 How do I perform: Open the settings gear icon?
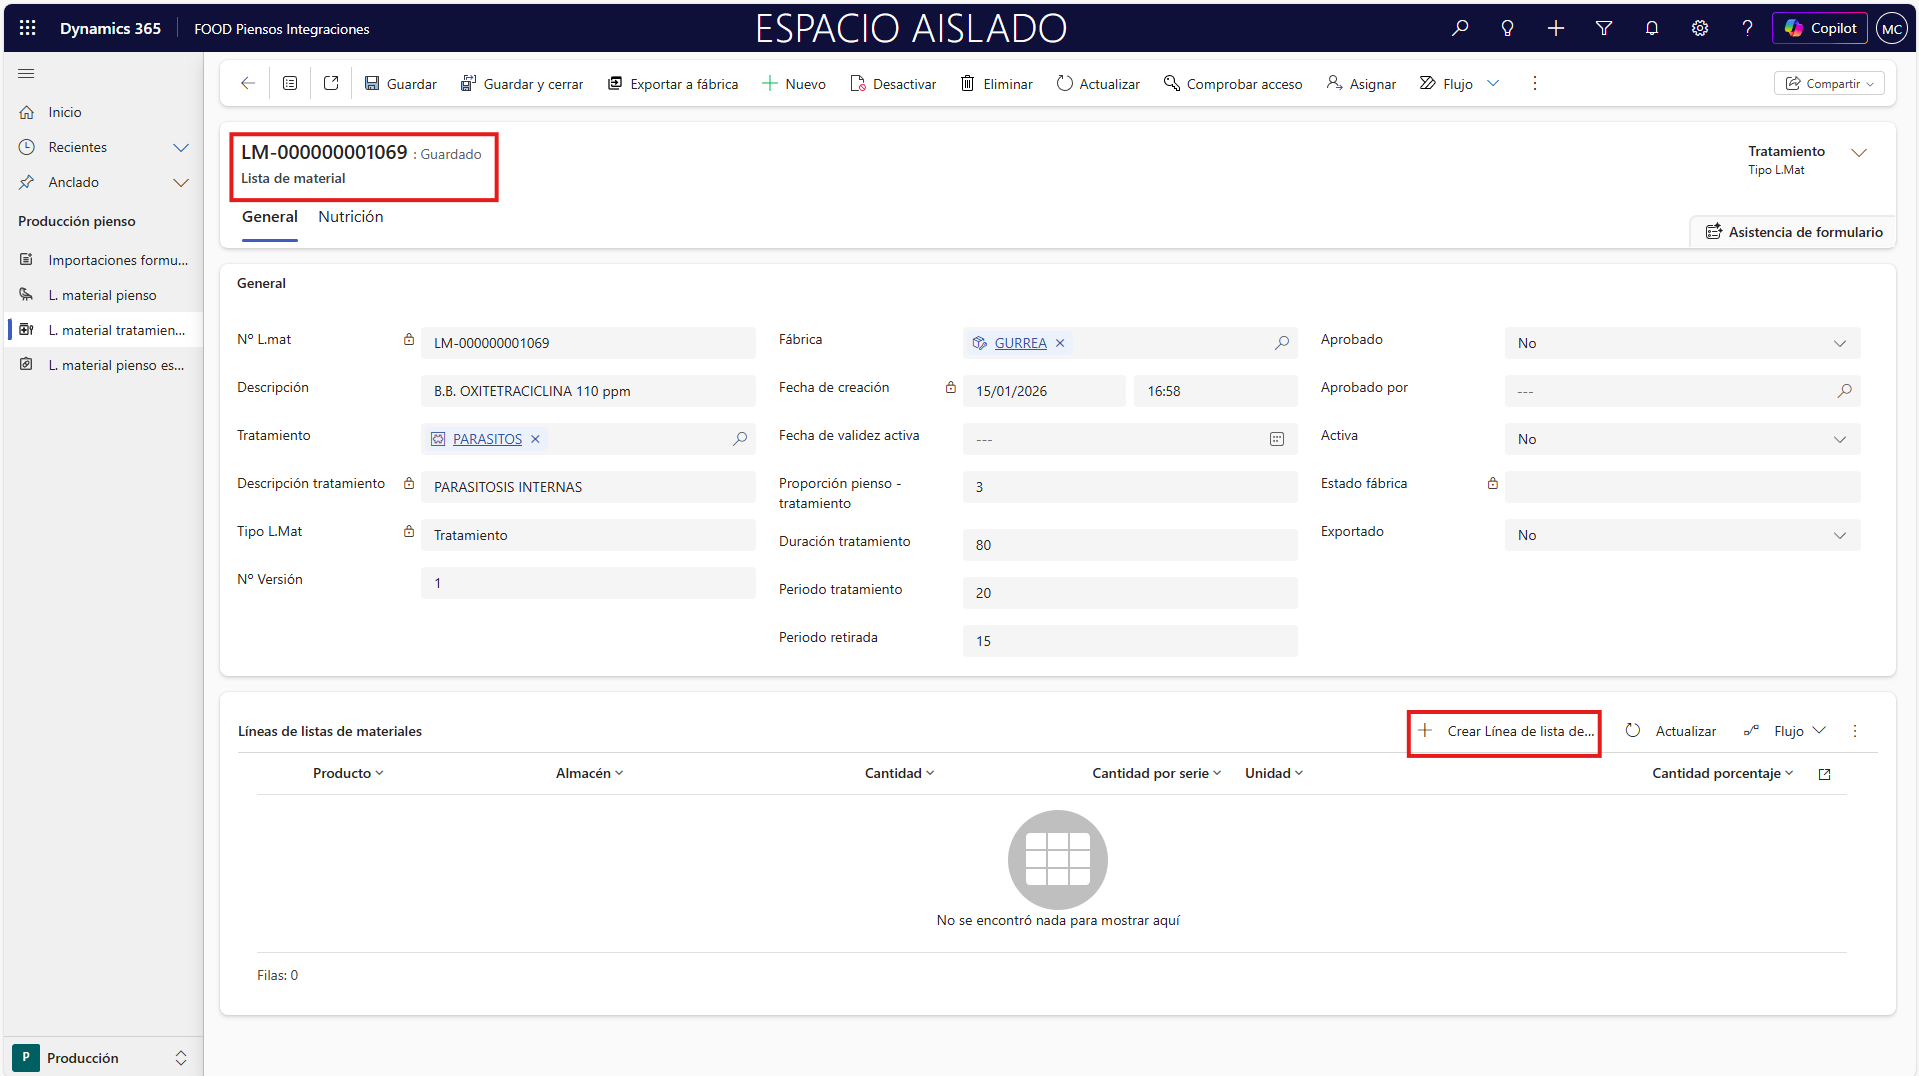1699,28
